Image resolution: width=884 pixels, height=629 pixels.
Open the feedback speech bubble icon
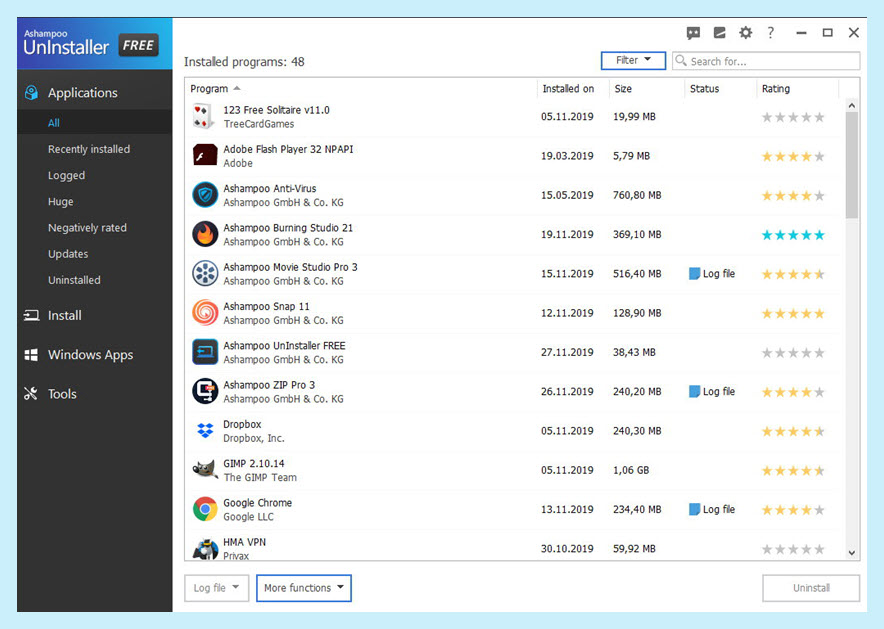click(693, 33)
